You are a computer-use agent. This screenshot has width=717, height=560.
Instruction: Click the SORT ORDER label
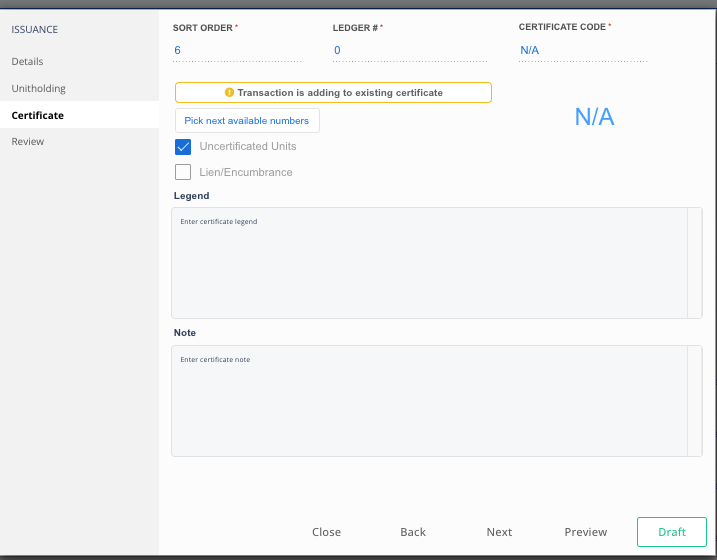203,28
